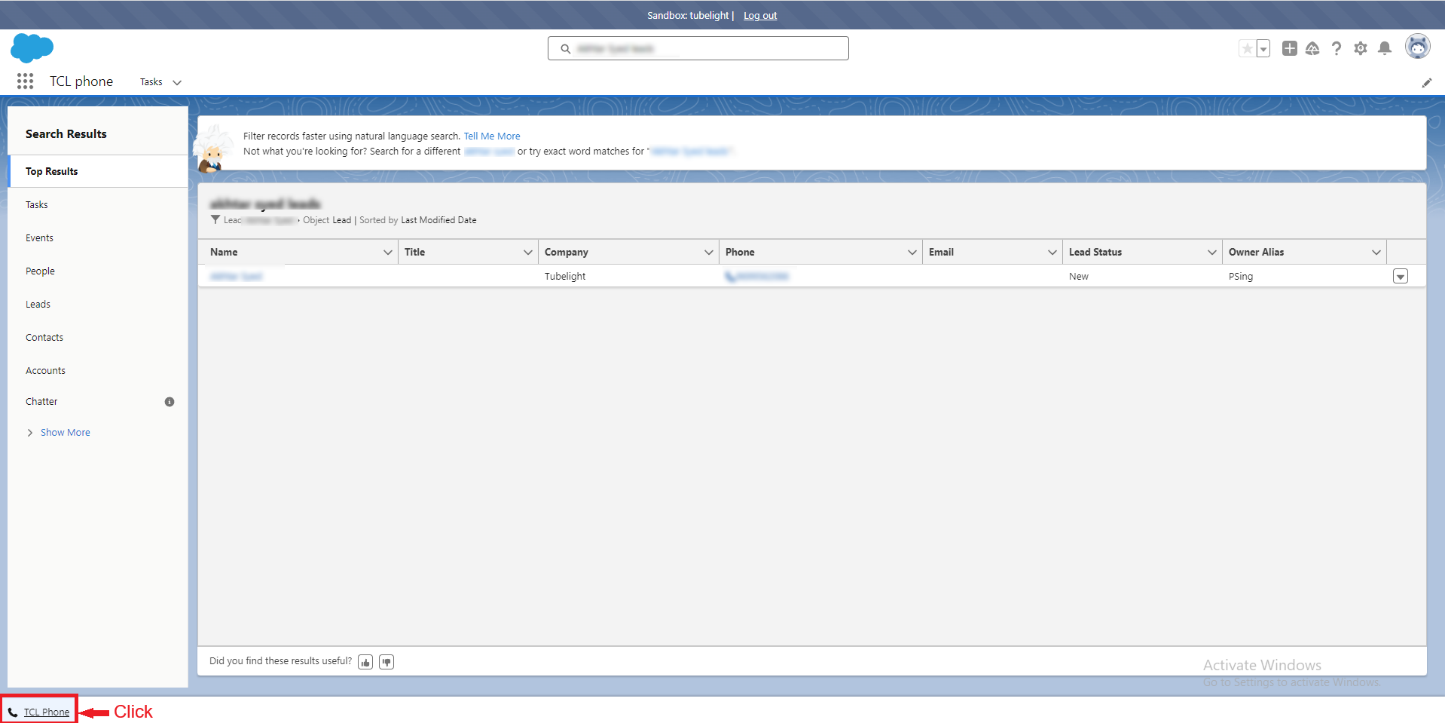Click the pencil edit navigation icon
The image size is (1445, 723).
pos(1427,83)
